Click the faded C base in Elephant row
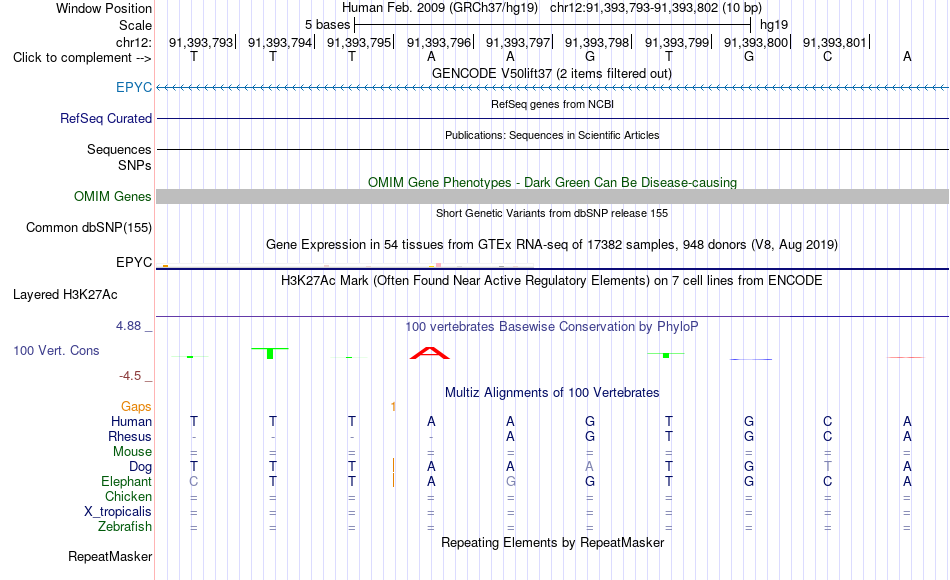Viewport: 950px width, 580px height. point(194,481)
